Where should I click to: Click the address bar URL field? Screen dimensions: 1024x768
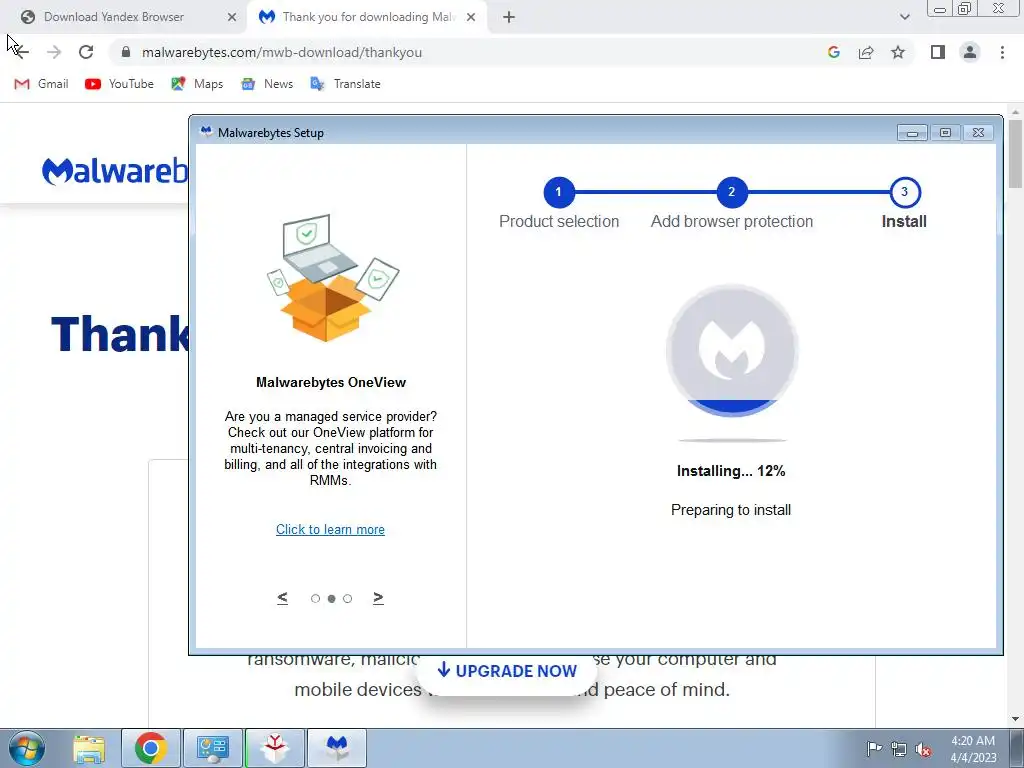457,52
